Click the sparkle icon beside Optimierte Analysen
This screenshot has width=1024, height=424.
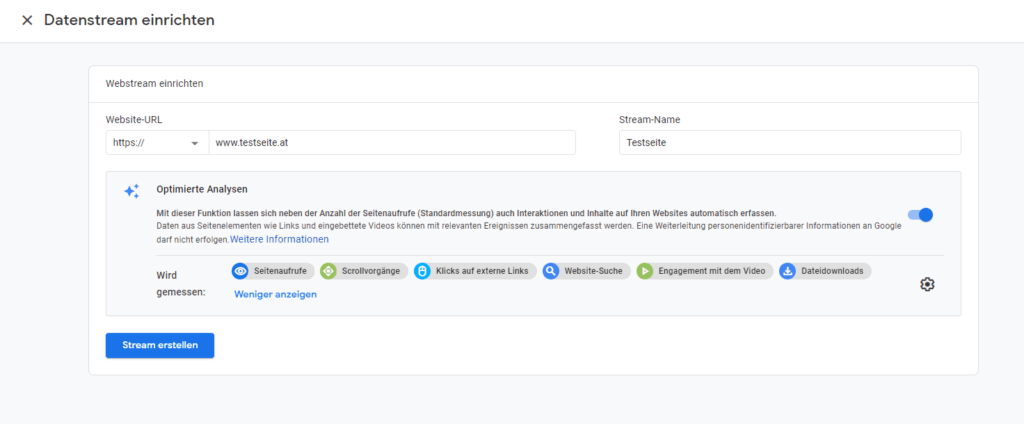pos(131,191)
